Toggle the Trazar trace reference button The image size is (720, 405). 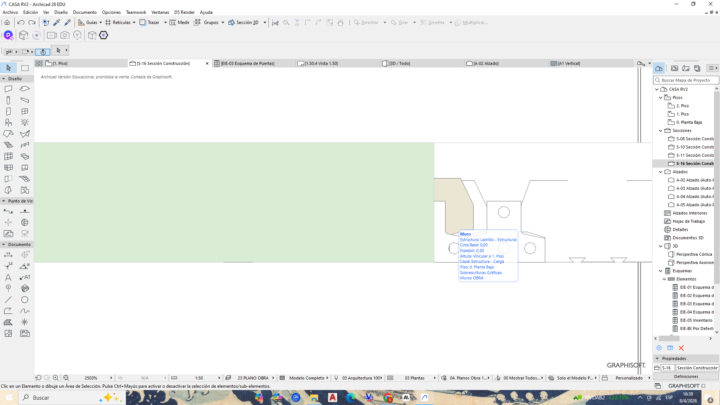coord(149,22)
